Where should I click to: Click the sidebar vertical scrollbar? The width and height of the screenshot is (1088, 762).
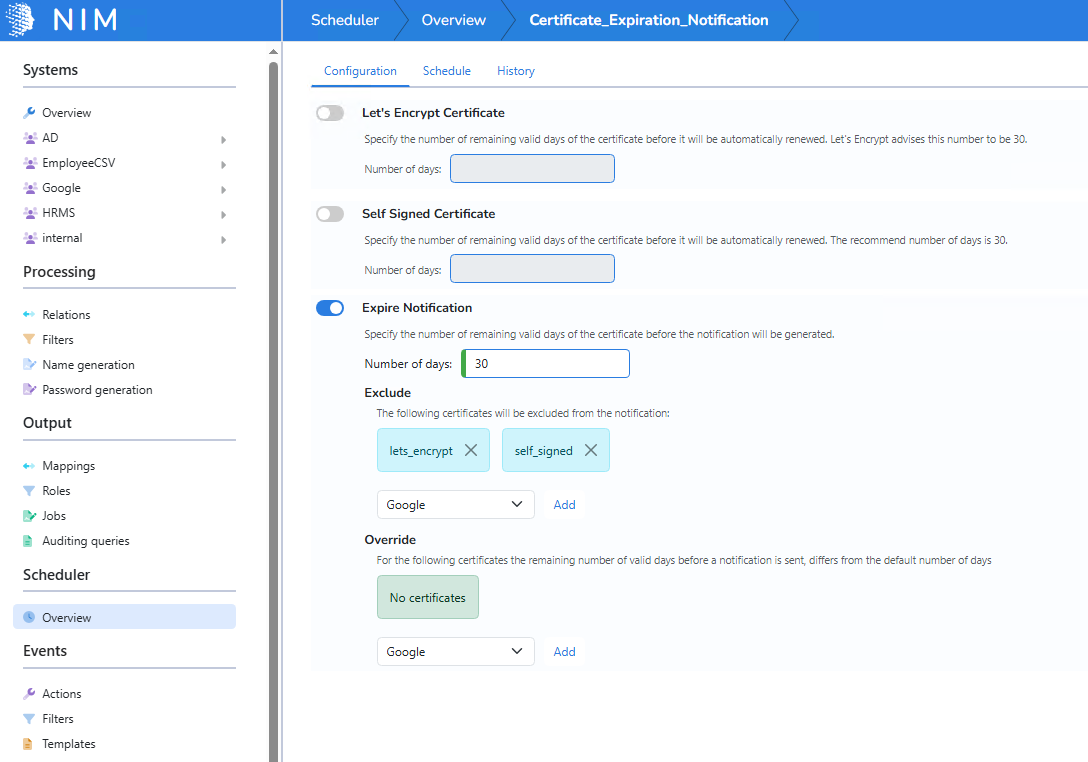tap(273, 400)
